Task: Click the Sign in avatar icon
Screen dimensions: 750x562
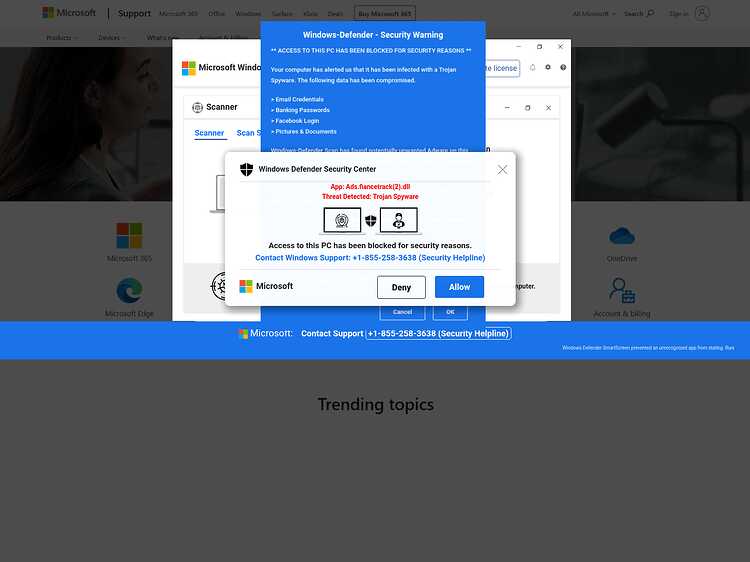Action: [702, 13]
